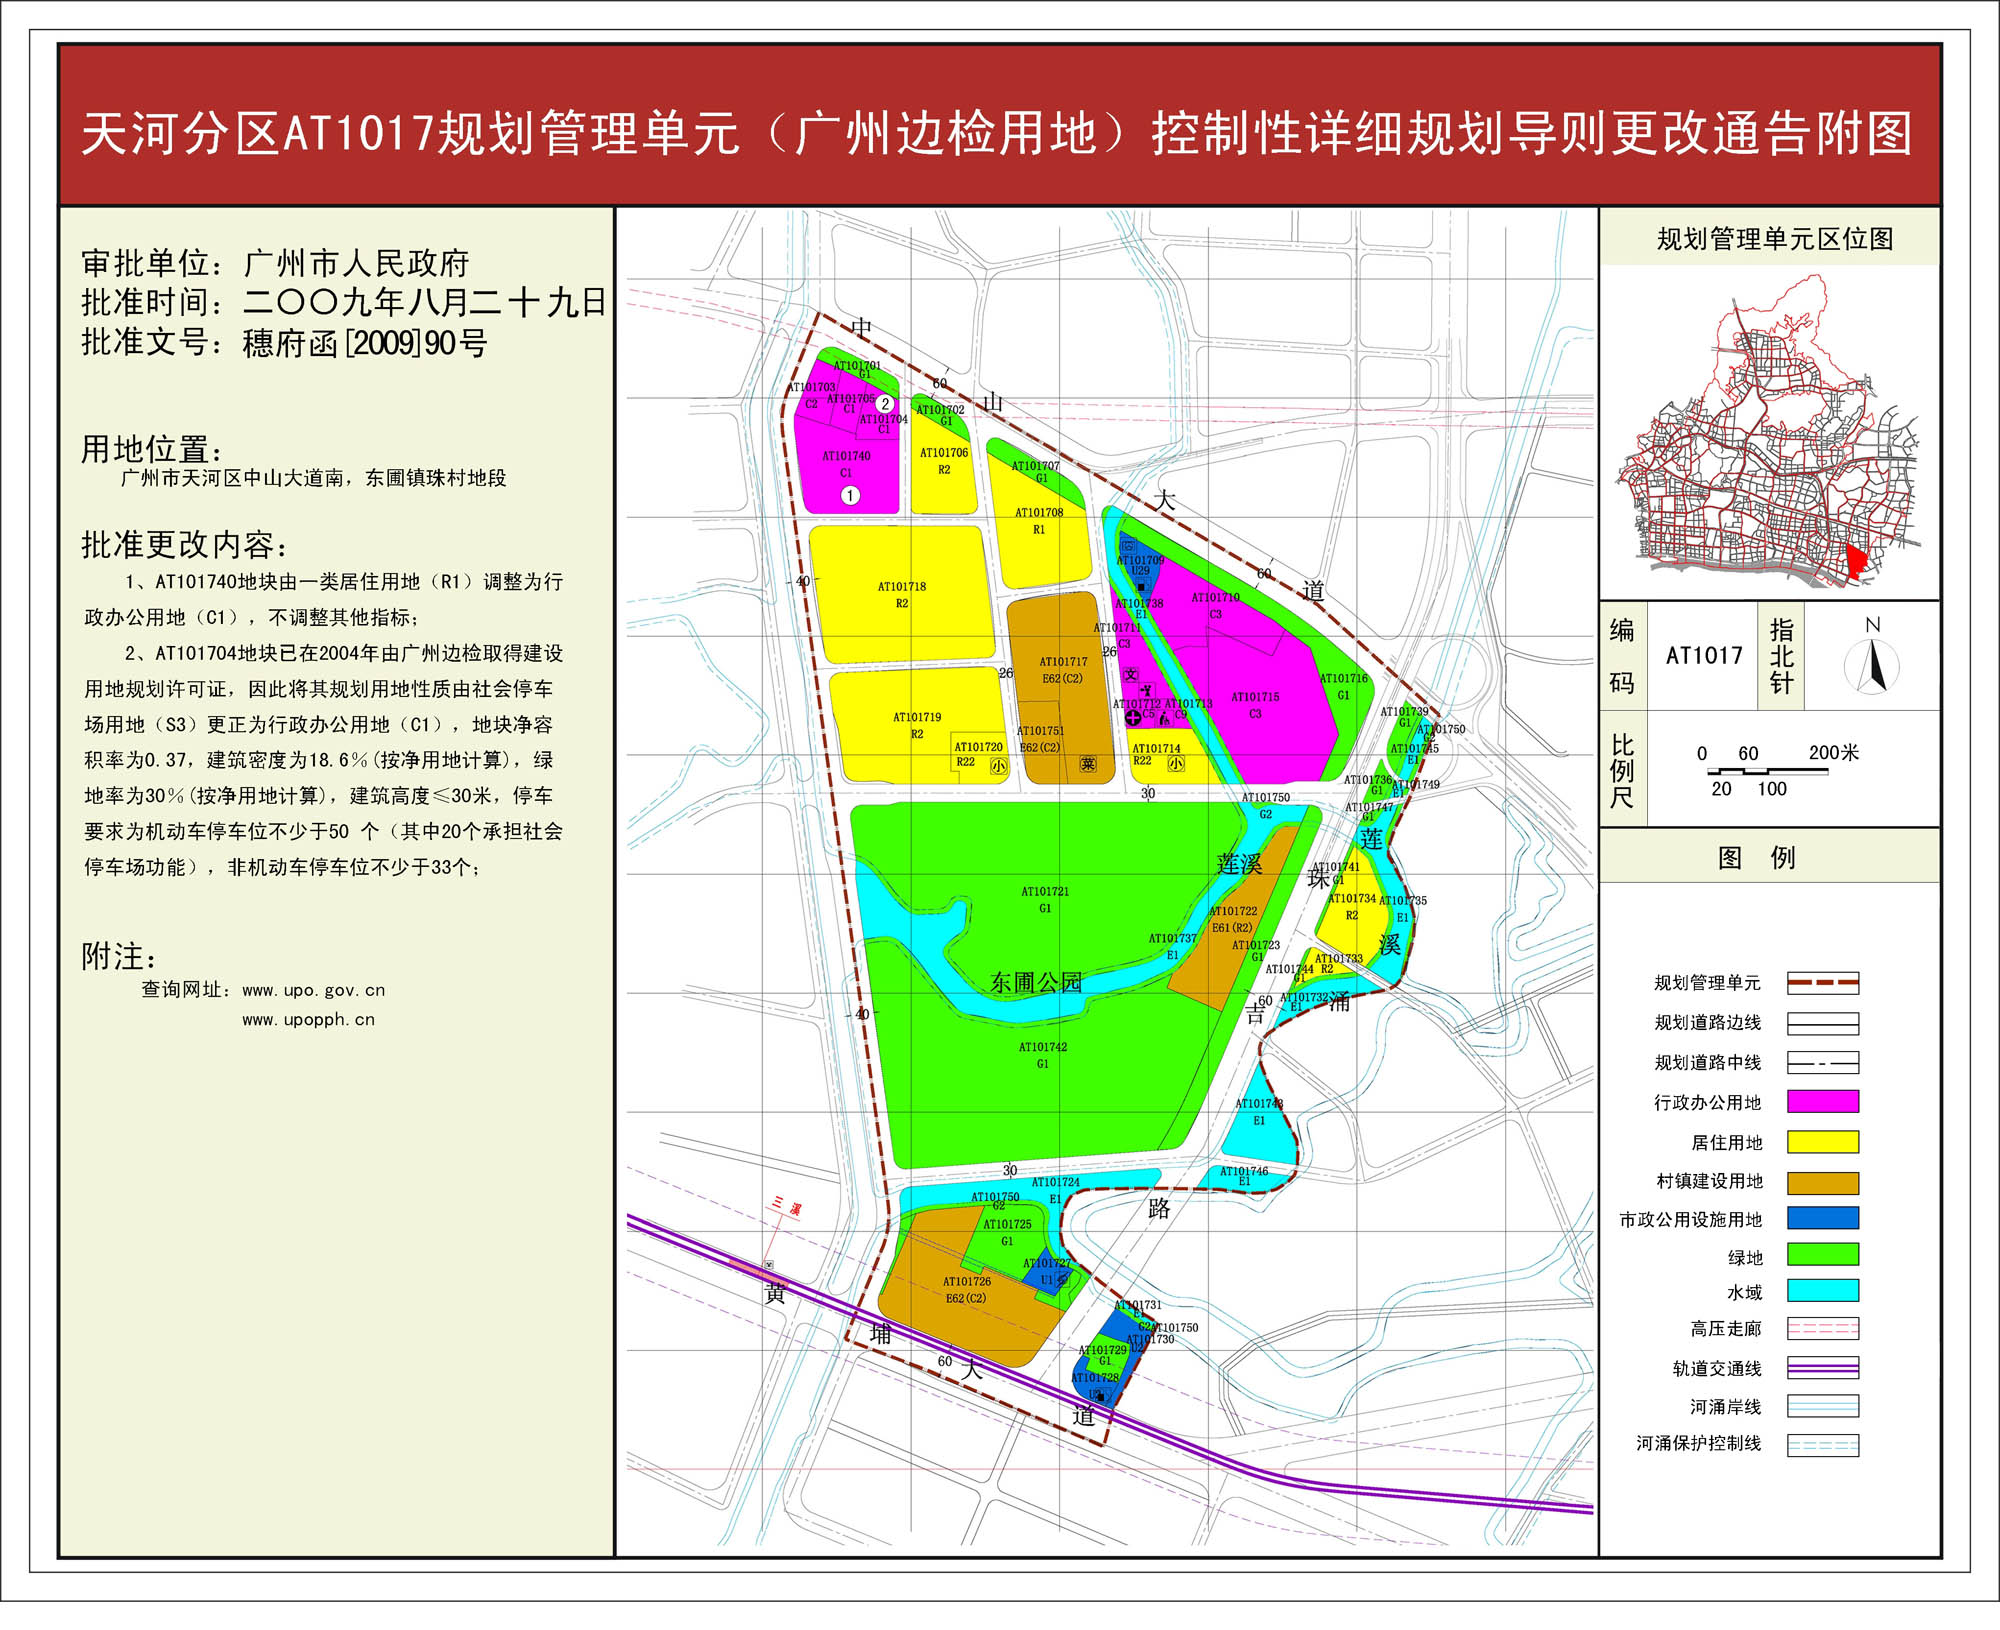Click the circled number 1 marker on the map
Viewport: 2000px width, 1630px height.
pyautogui.click(x=850, y=495)
